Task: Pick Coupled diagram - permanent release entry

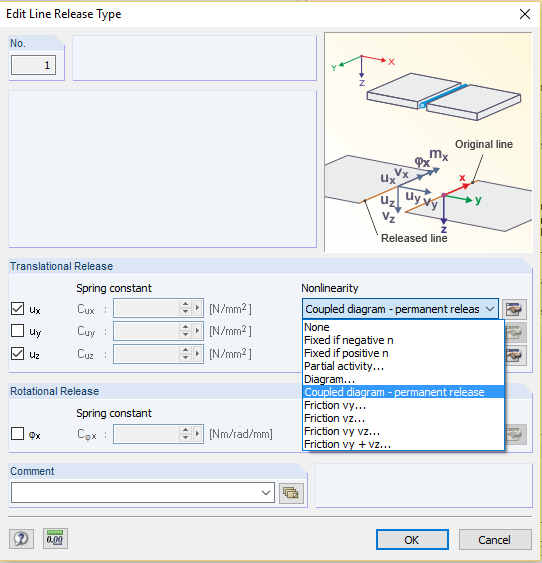Action: click(403, 392)
